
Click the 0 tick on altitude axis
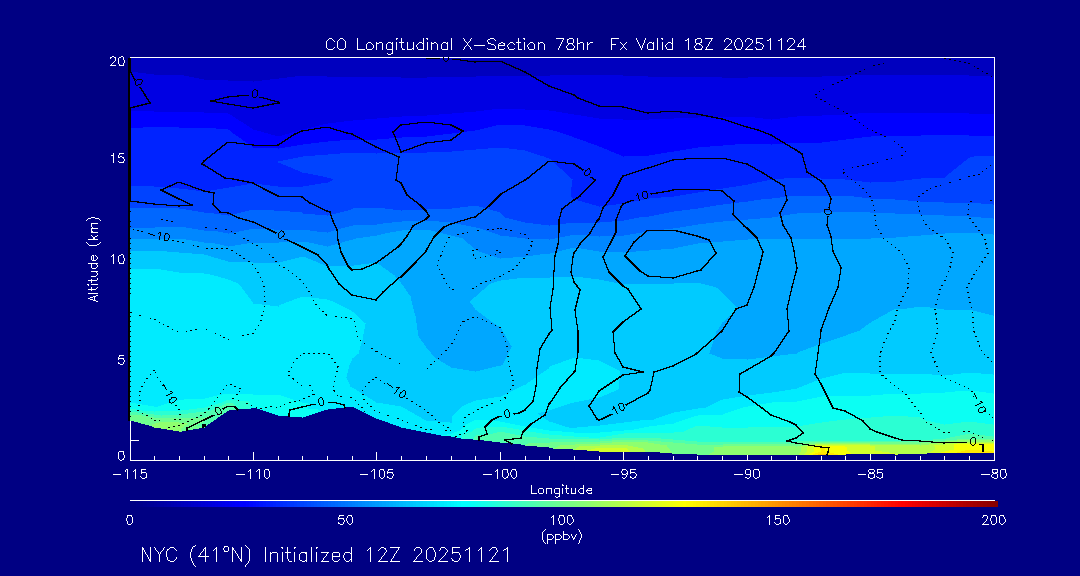click(121, 455)
